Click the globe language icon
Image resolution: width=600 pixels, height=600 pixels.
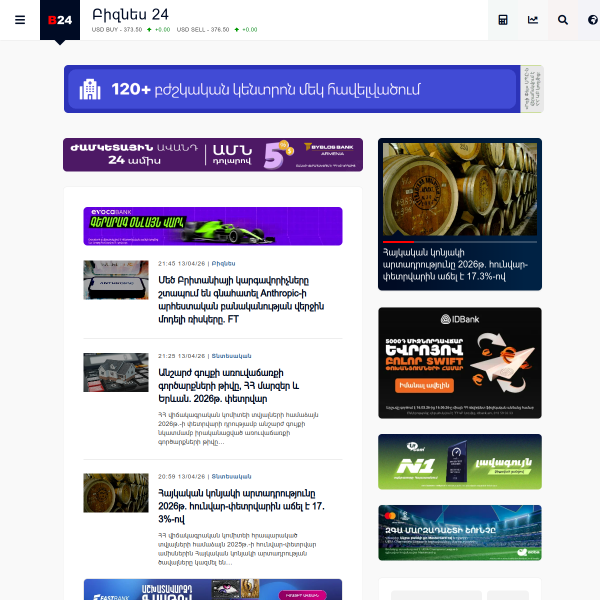point(592,20)
